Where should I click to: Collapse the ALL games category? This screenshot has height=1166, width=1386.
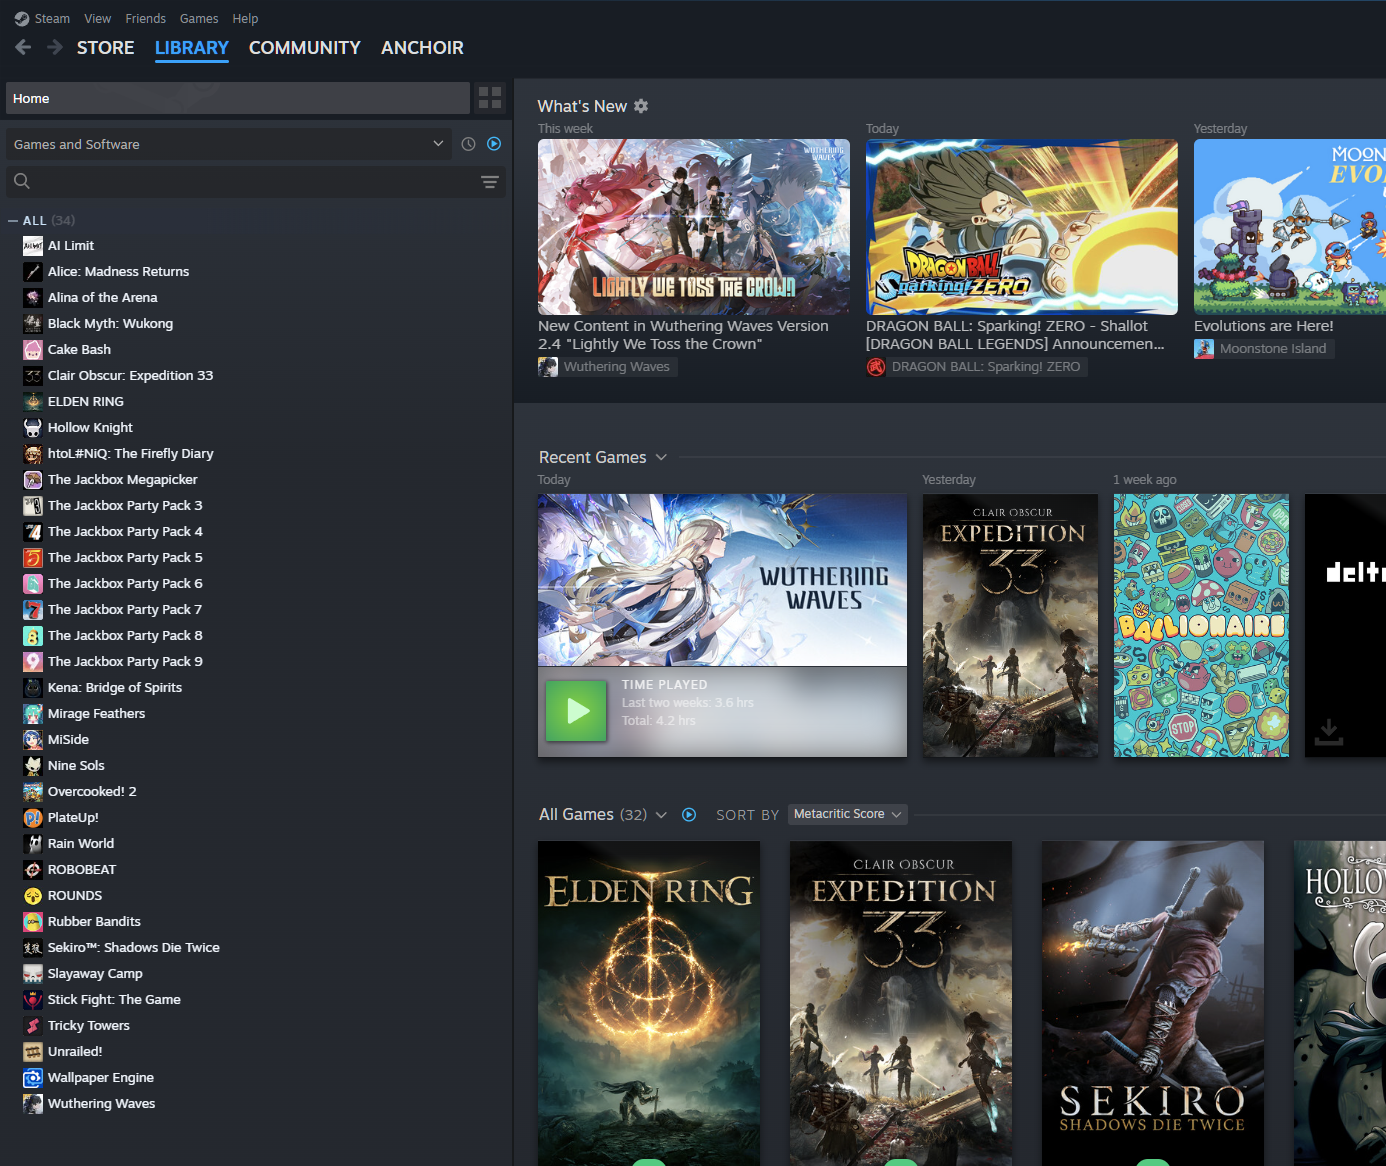(13, 220)
